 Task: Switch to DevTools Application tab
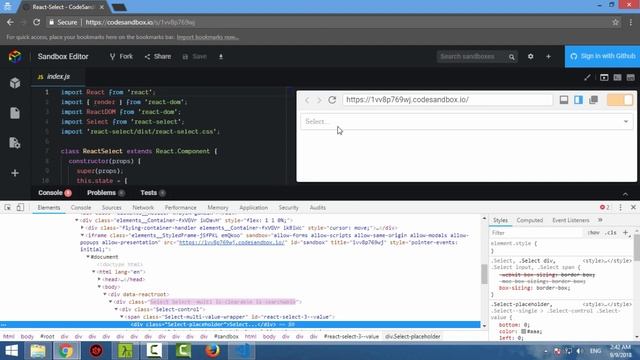(253, 208)
